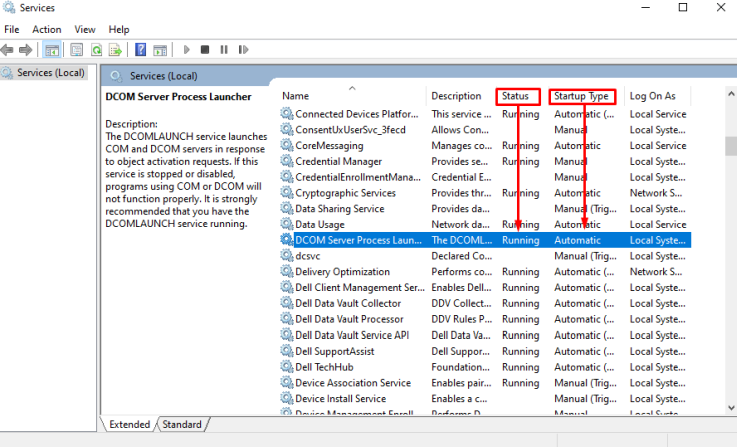
Task: Open the View menu
Action: pos(85,30)
